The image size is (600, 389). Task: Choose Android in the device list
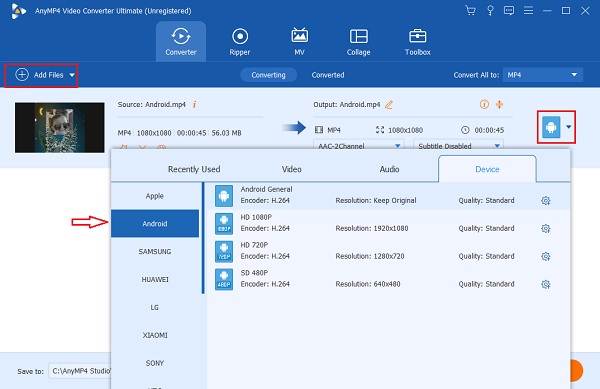tap(155, 224)
